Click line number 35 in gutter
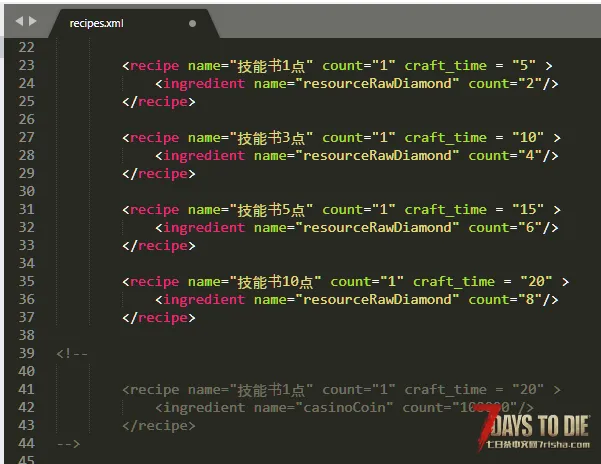Image resolution: width=601 pixels, height=464 pixels. [x=26, y=281]
